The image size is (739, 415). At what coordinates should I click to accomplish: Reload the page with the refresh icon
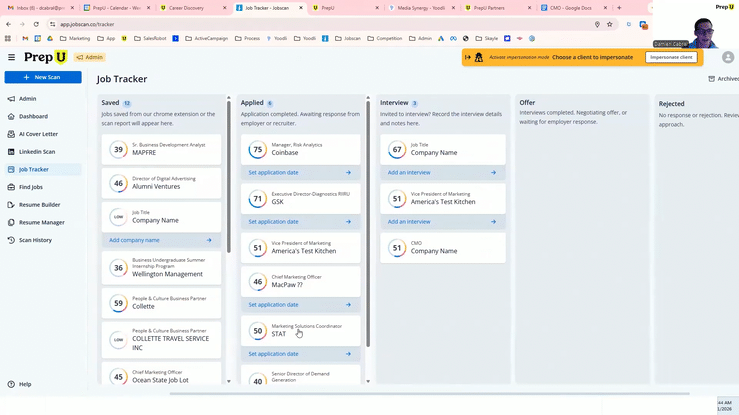[36, 24]
